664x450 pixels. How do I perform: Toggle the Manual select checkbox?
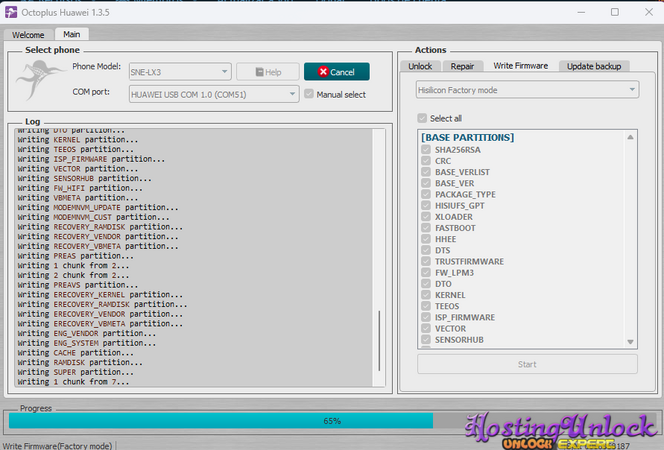308,95
